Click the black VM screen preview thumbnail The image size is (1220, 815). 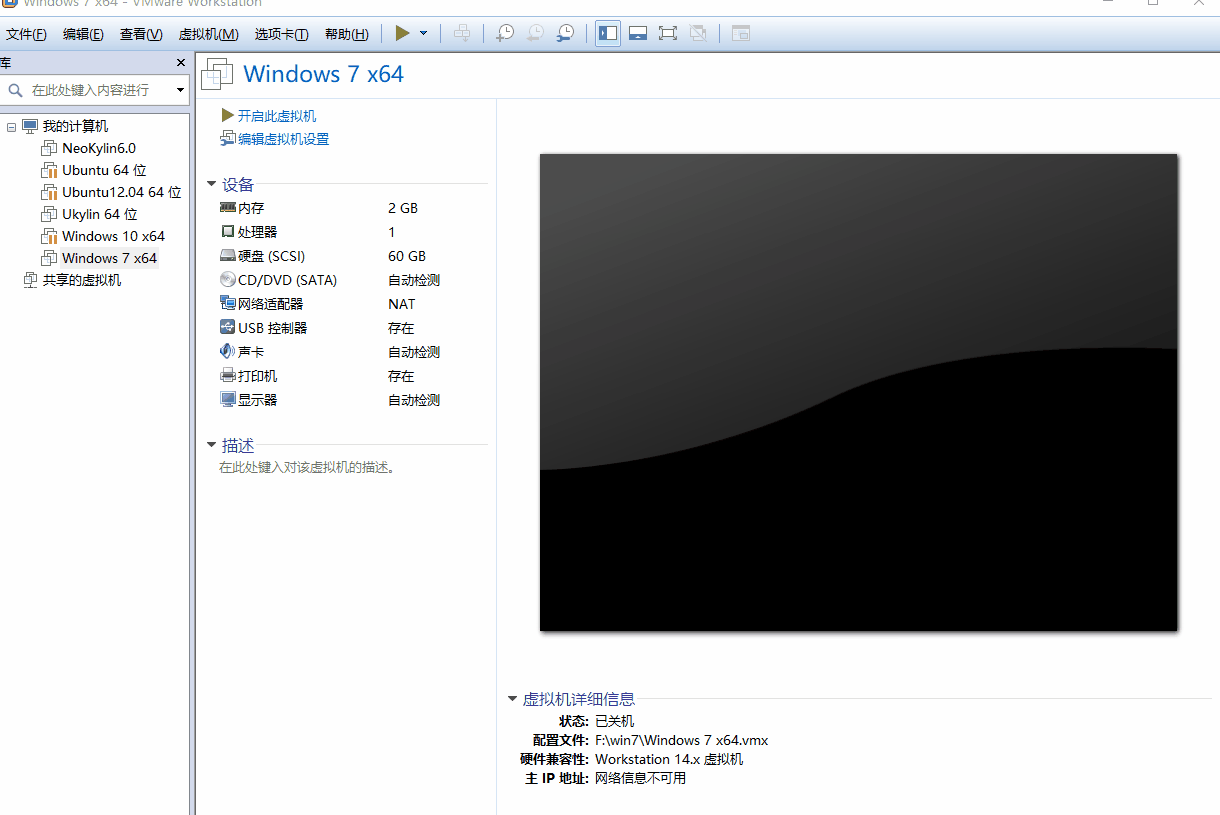858,392
